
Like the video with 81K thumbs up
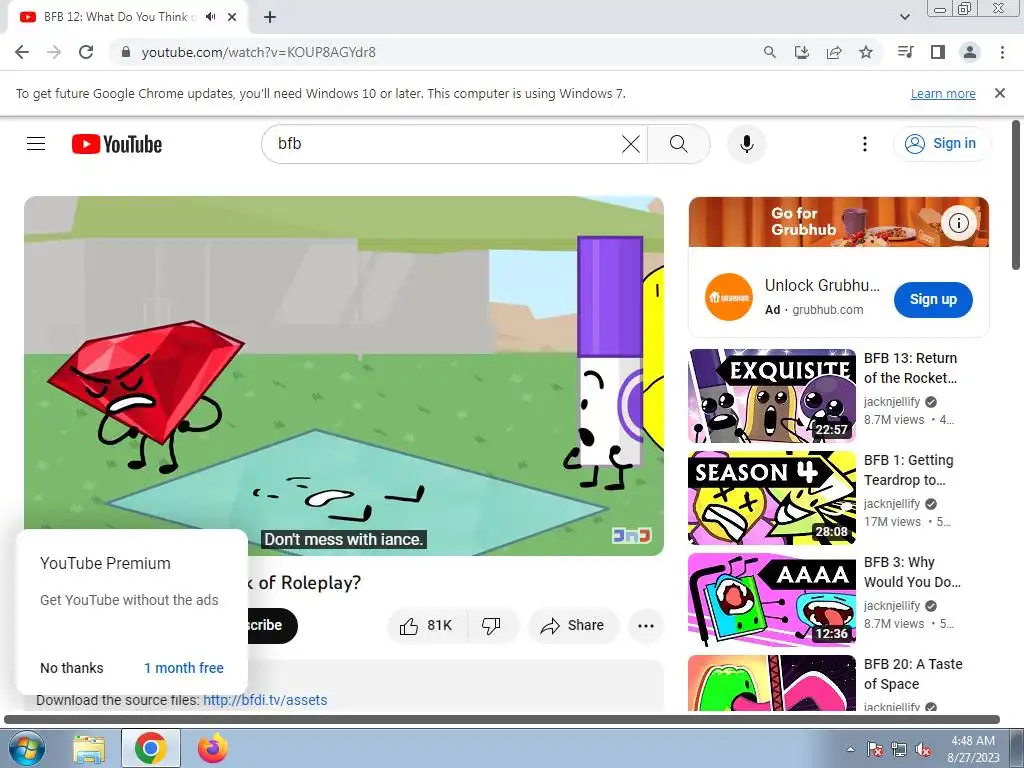coord(426,626)
